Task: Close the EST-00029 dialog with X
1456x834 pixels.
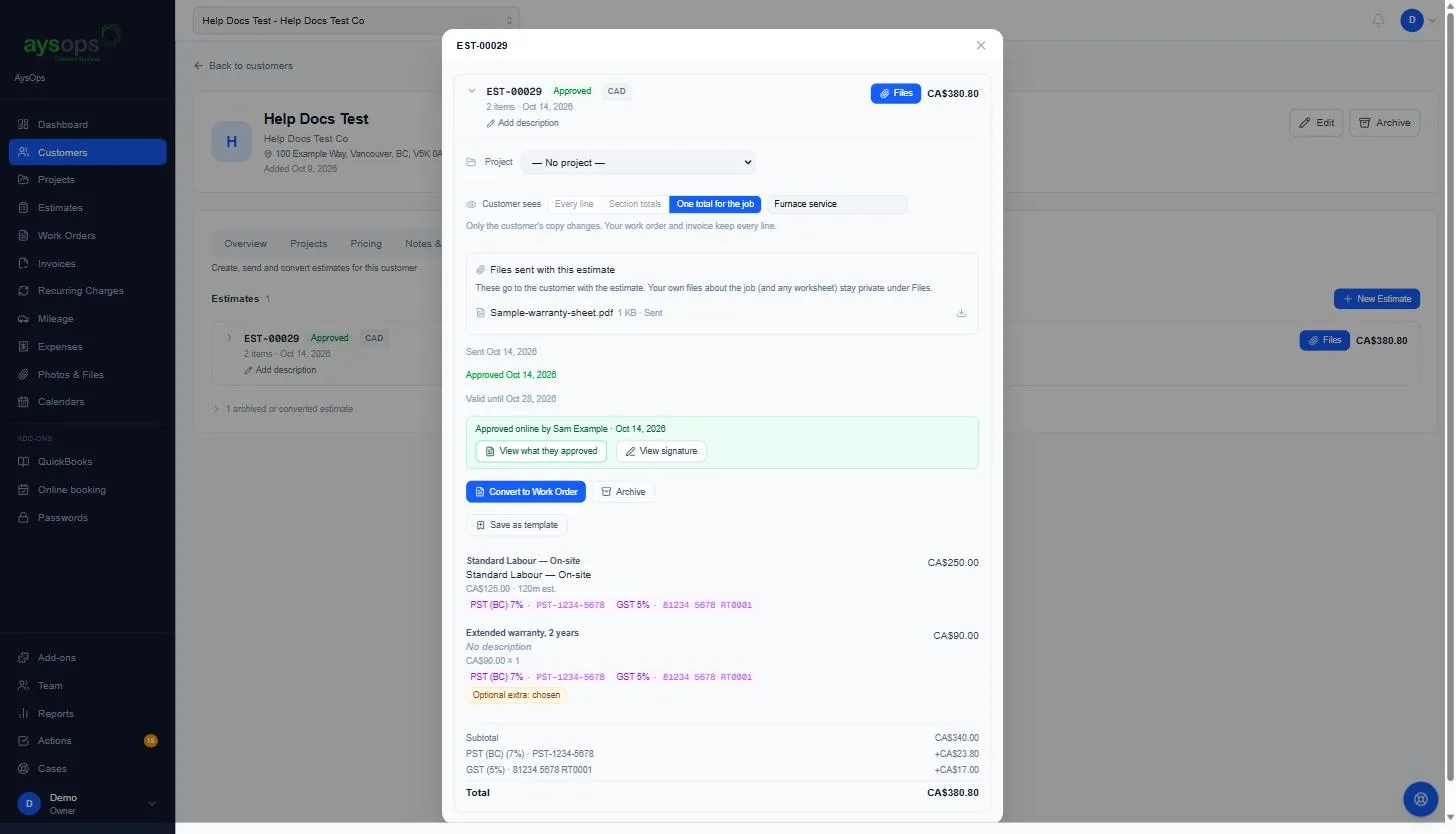Action: point(981,45)
